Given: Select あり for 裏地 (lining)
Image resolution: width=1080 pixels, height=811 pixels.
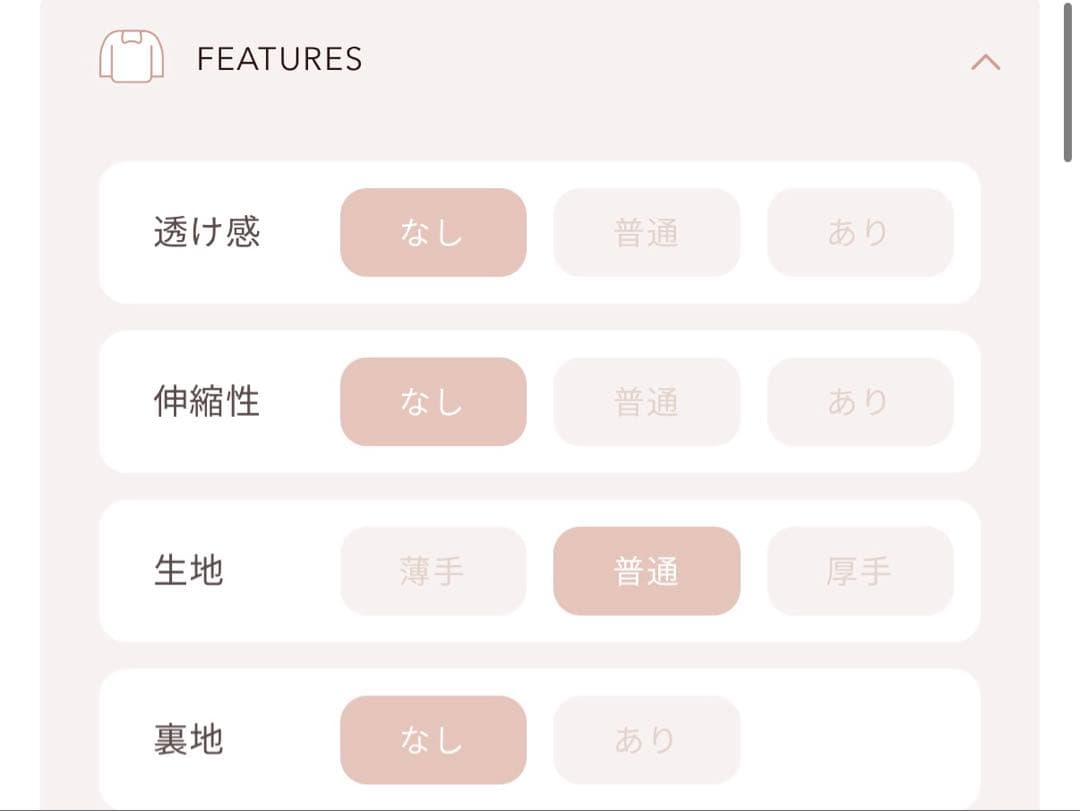Looking at the screenshot, I should [647, 739].
